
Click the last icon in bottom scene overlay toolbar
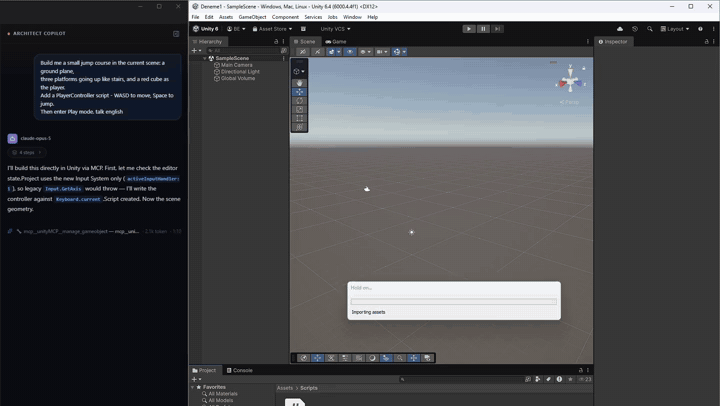(x=428, y=358)
